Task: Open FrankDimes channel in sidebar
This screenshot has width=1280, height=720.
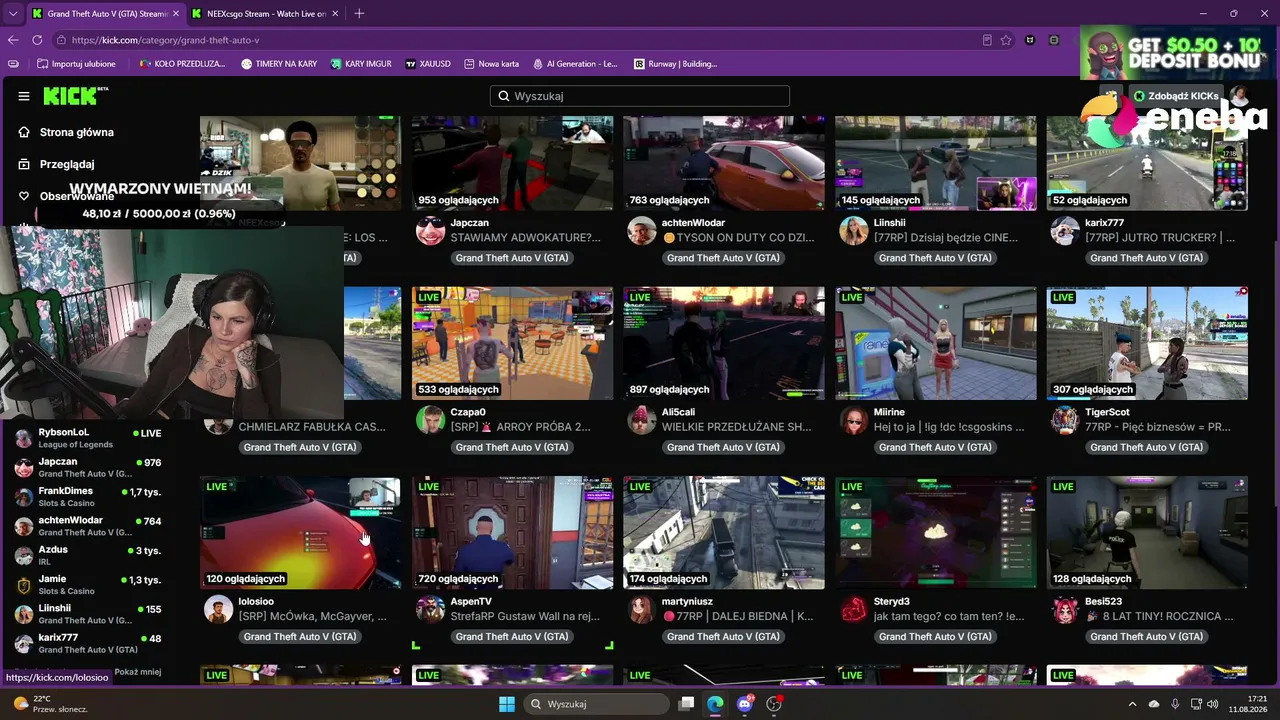Action: [x=88, y=496]
